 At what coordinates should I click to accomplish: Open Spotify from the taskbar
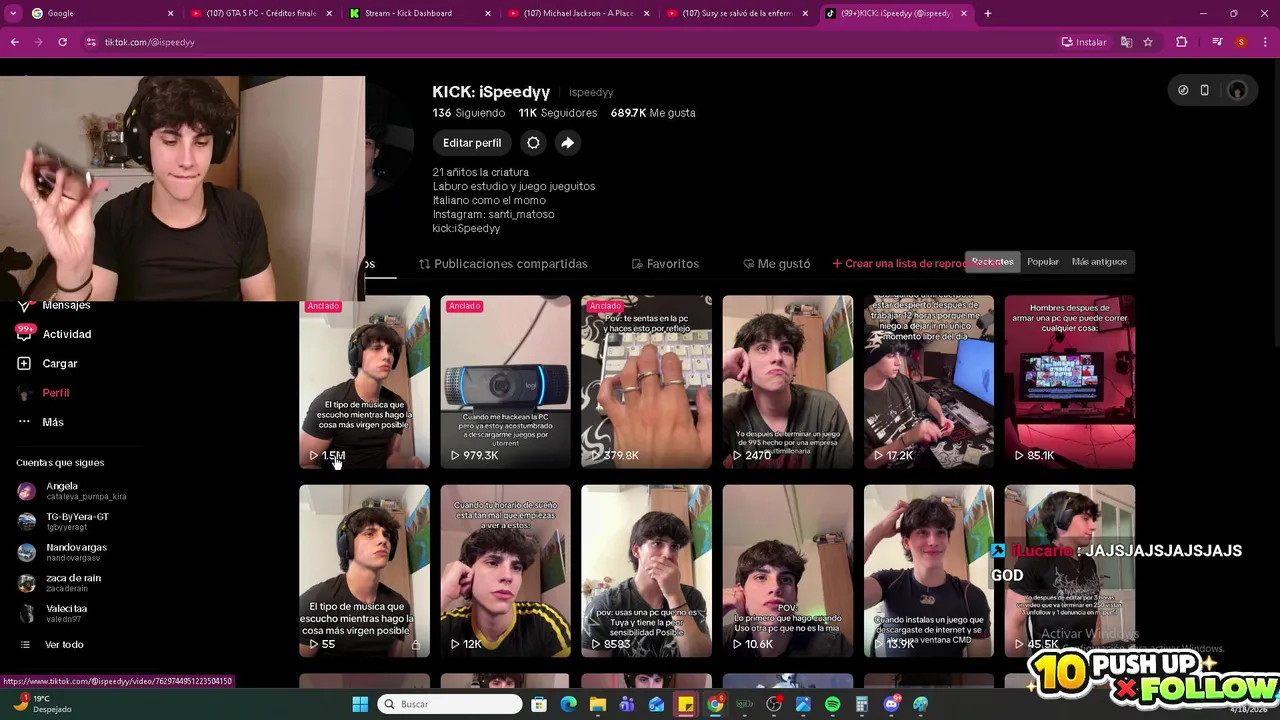[x=833, y=704]
